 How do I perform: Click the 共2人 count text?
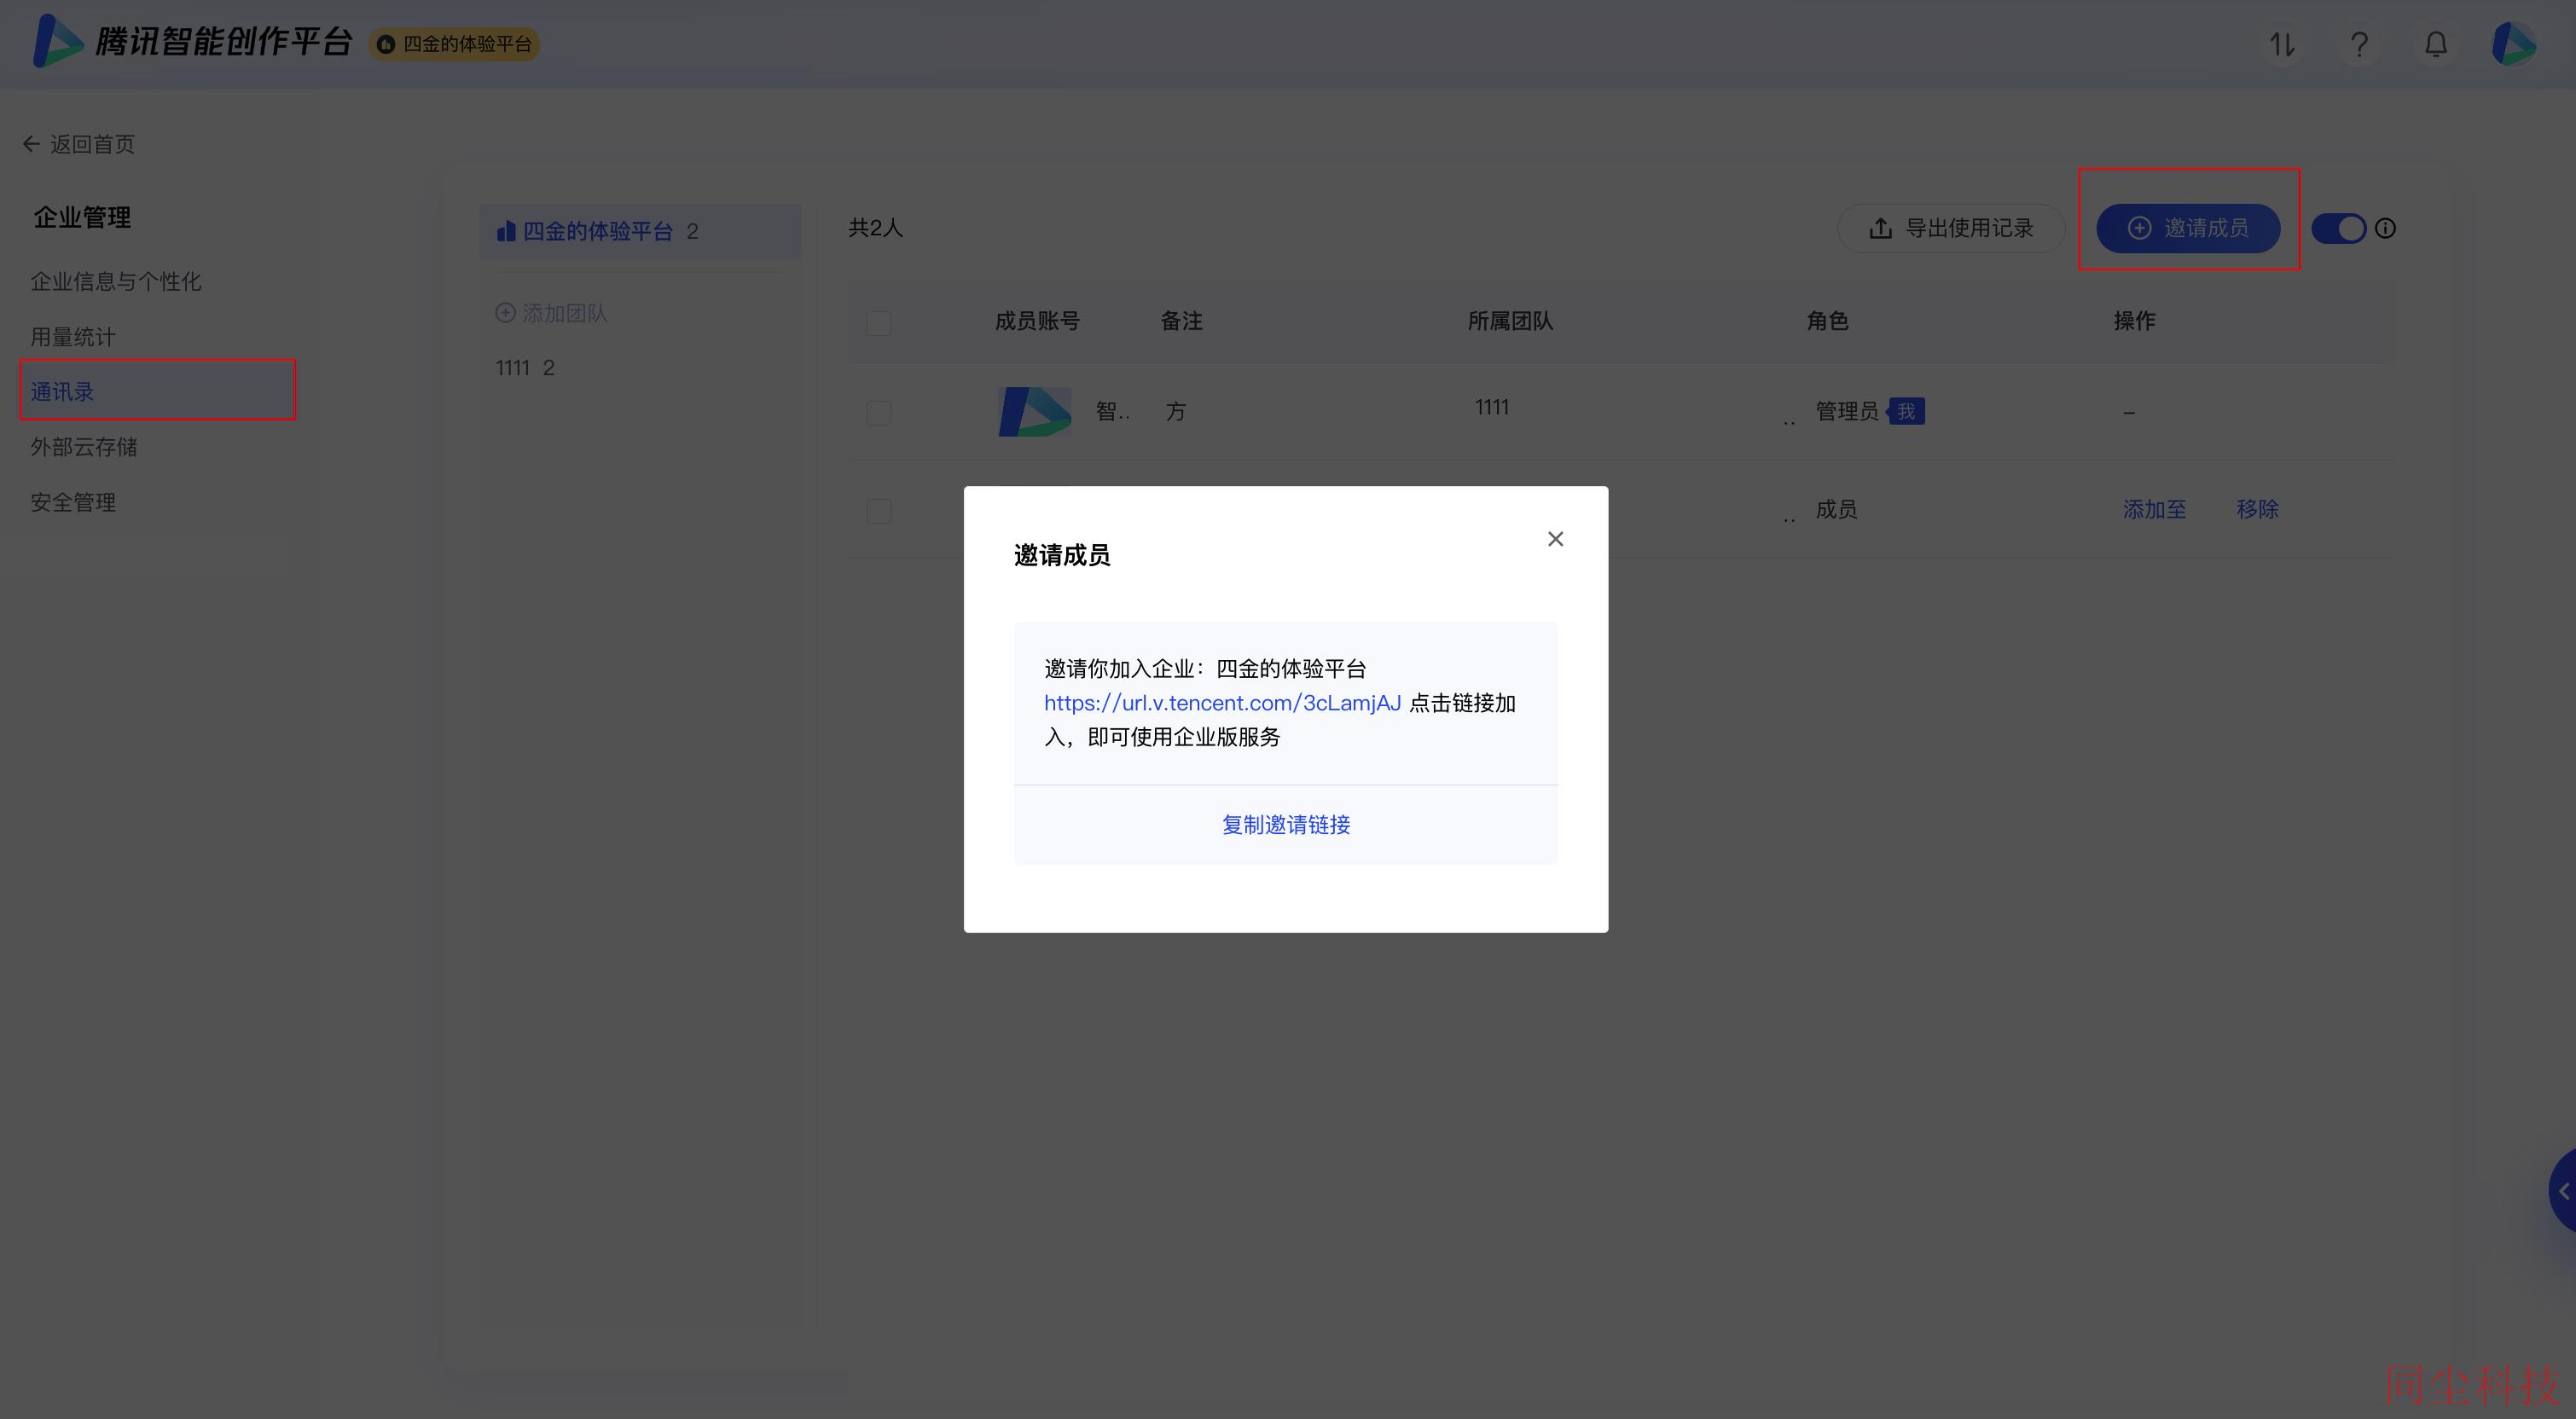[875, 228]
